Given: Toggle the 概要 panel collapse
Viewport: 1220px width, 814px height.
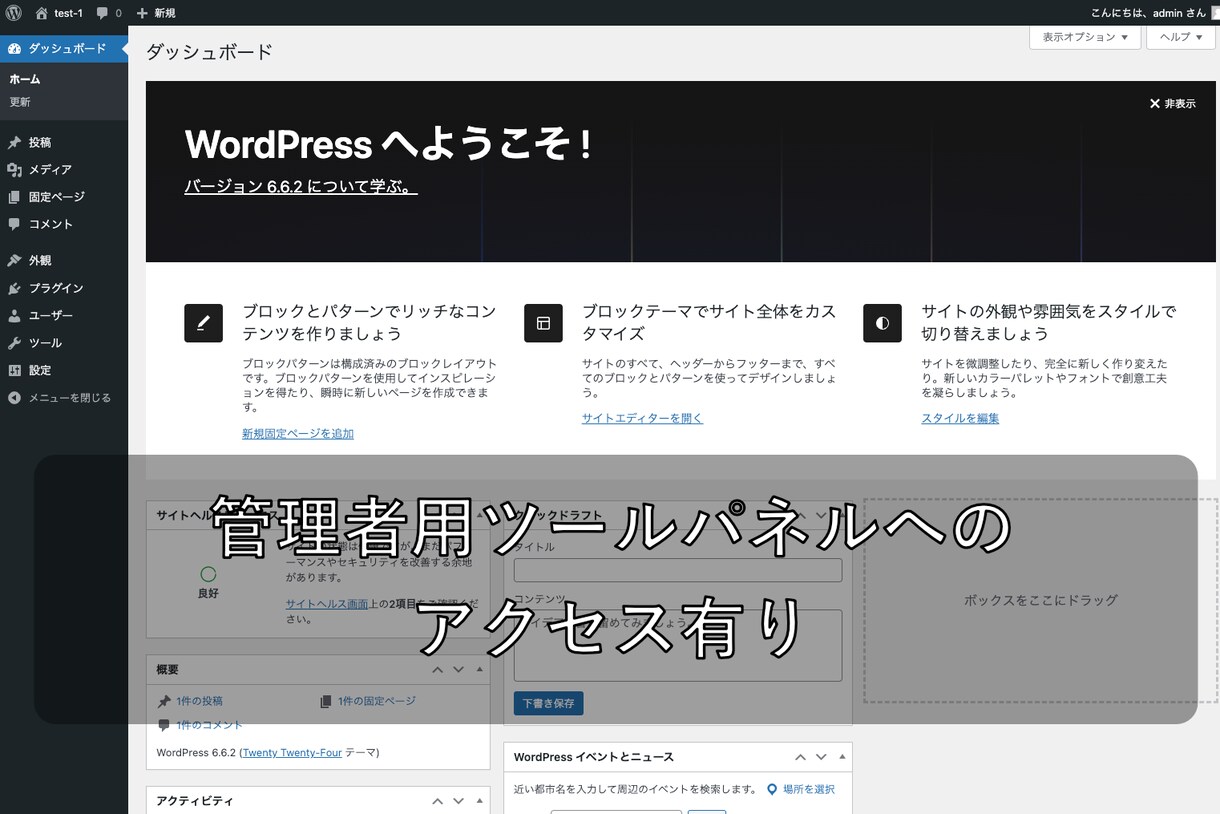Looking at the screenshot, I should 479,670.
